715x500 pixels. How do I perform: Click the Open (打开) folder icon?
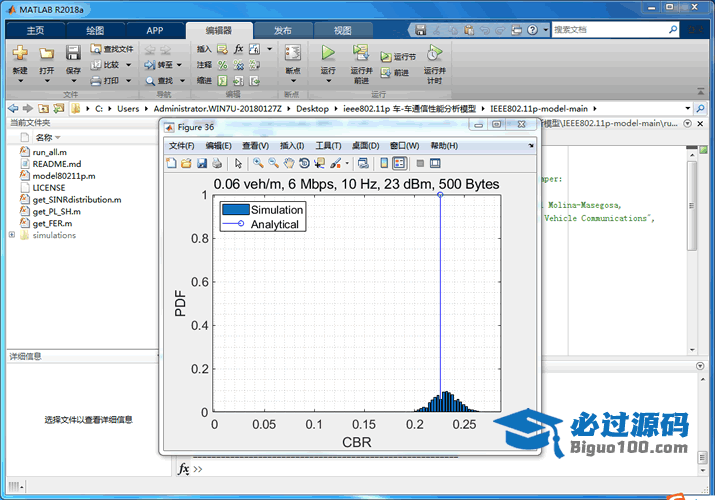[x=46, y=54]
